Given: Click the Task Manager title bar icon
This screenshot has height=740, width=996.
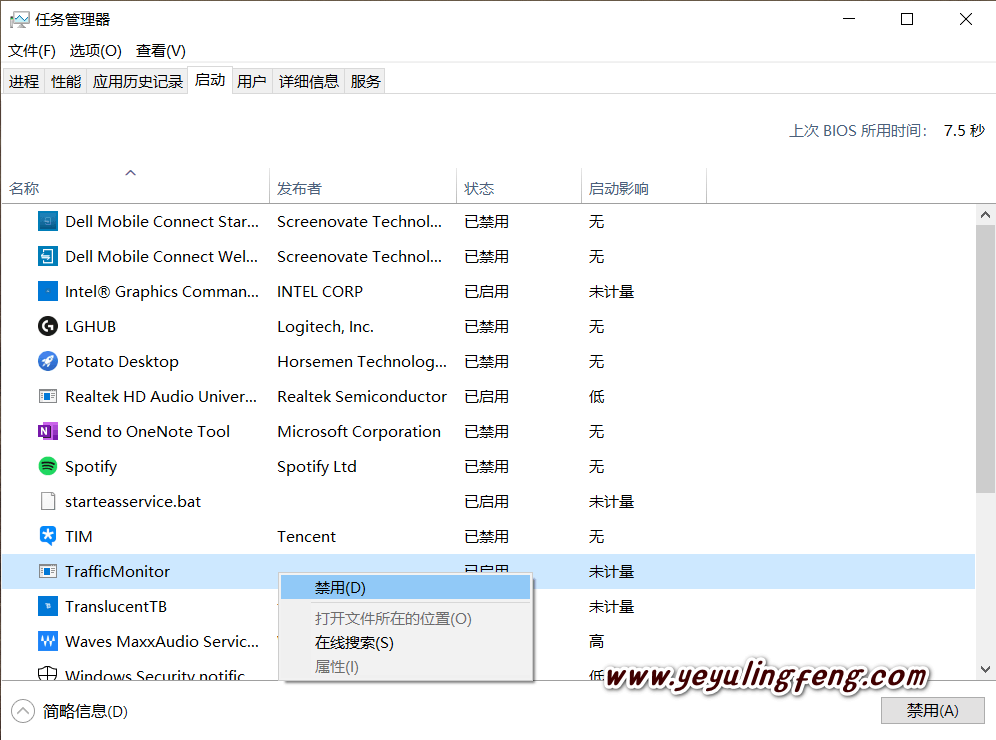Looking at the screenshot, I should [20, 20].
